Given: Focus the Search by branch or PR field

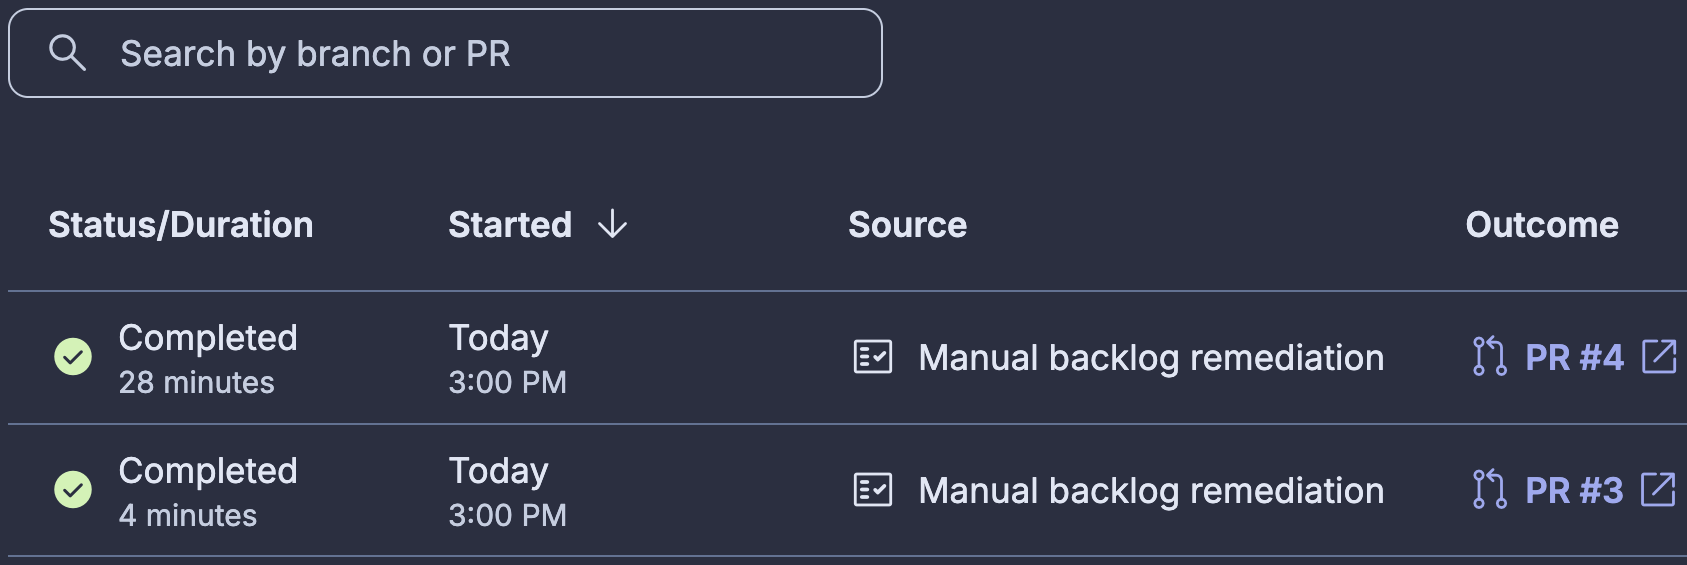Looking at the screenshot, I should tap(445, 53).
